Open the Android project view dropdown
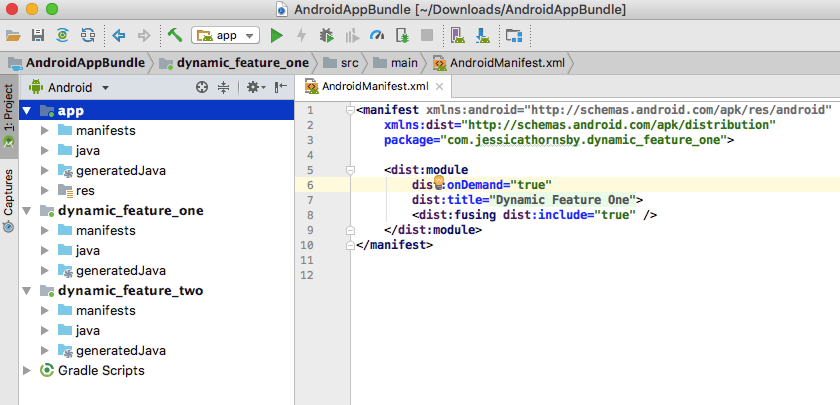This screenshot has height=405, width=840. click(69, 87)
